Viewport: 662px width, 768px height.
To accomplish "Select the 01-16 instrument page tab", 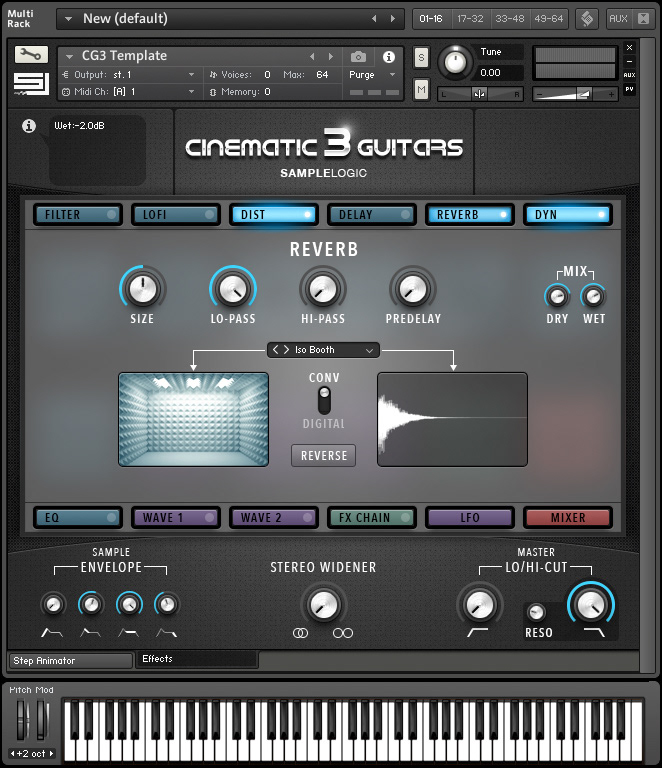I will click(x=431, y=19).
